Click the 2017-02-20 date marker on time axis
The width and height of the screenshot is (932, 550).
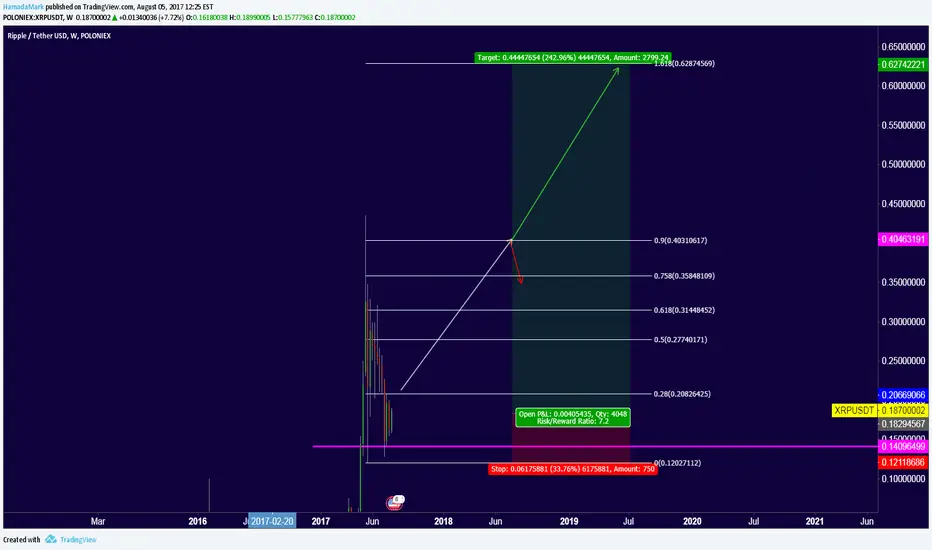pos(272,521)
